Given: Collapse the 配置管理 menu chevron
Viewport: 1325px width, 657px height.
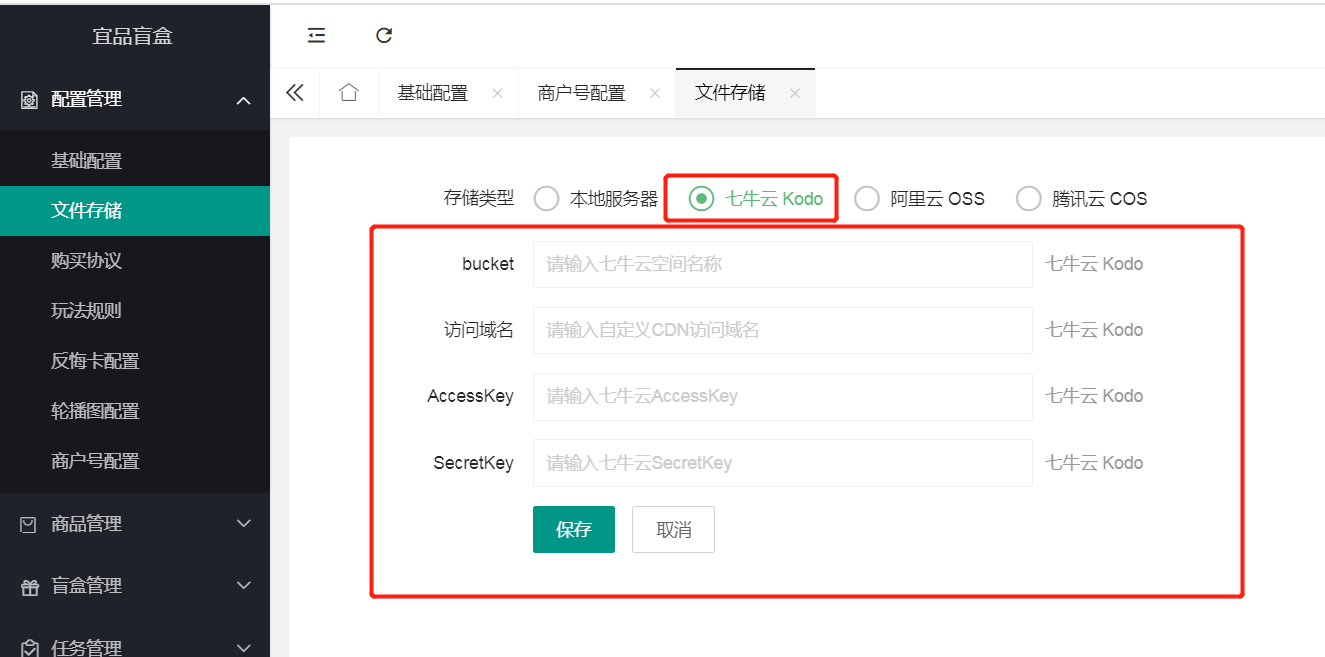Looking at the screenshot, I should tap(243, 100).
